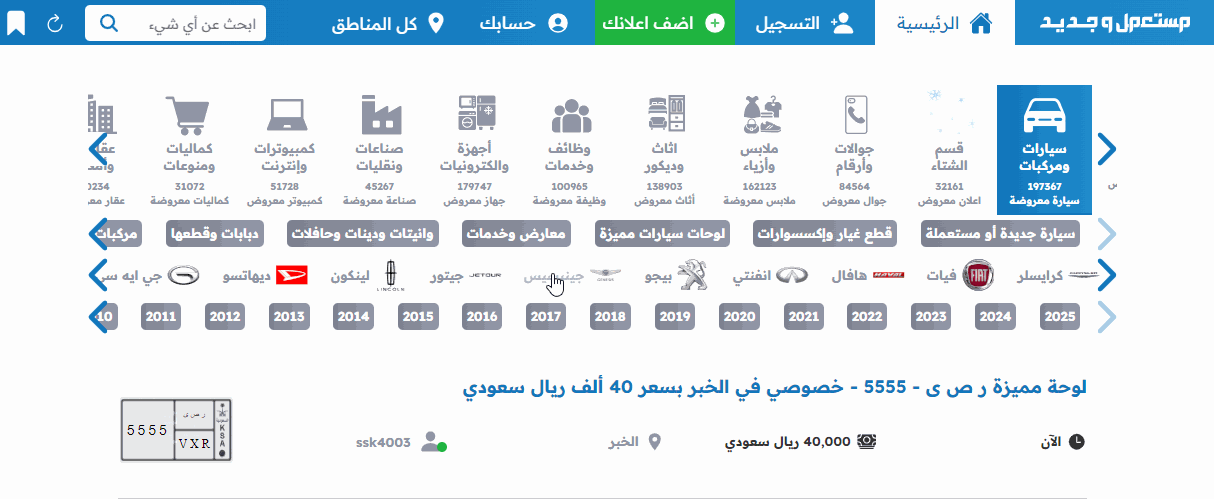The width and height of the screenshot is (1214, 499).
Task: Filter by سيارة جديدة أو مستعملة
Action: [1000, 235]
